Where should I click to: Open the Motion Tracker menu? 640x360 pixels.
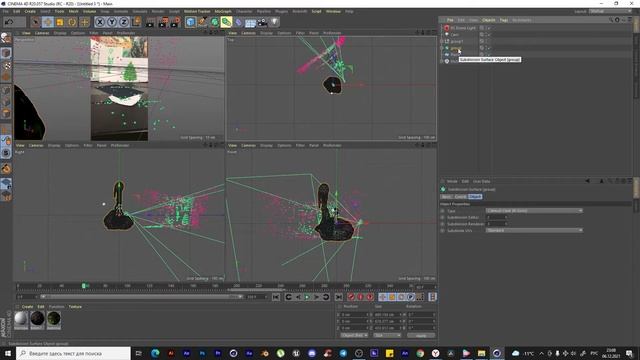coord(197,11)
